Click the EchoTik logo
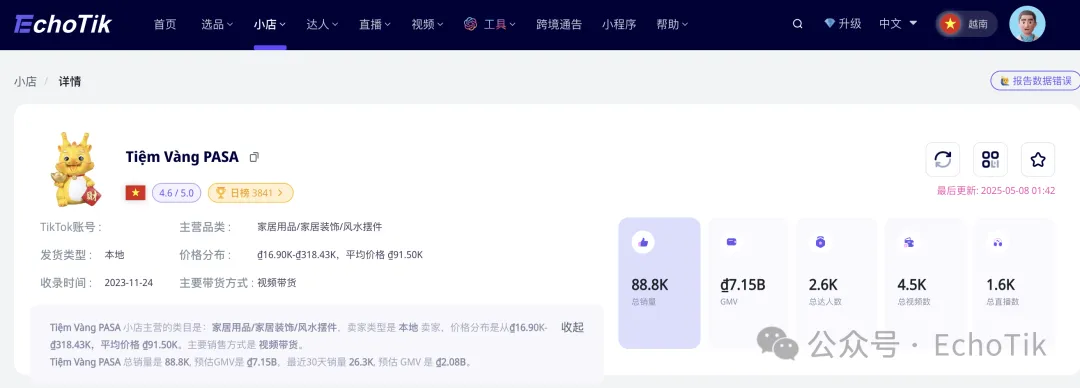The image size is (1080, 388). (x=63, y=24)
